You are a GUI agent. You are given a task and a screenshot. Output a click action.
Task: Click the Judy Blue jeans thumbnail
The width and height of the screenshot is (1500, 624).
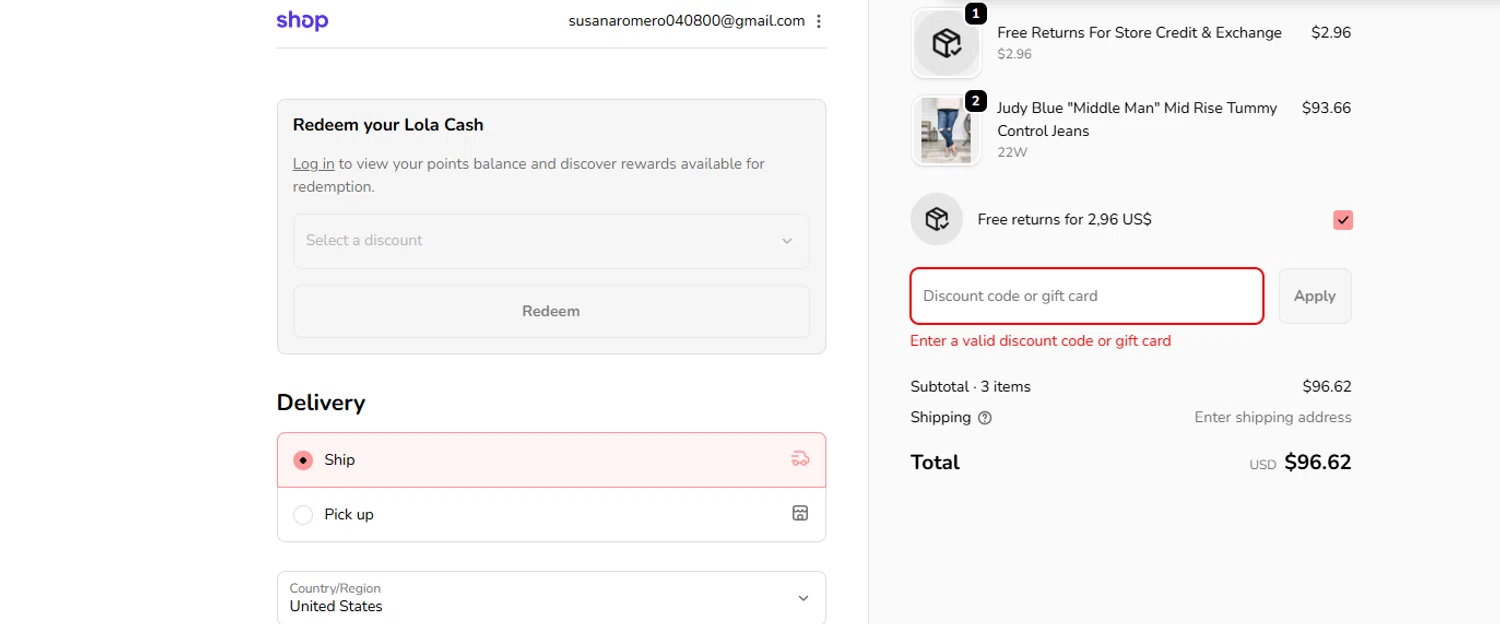click(946, 131)
